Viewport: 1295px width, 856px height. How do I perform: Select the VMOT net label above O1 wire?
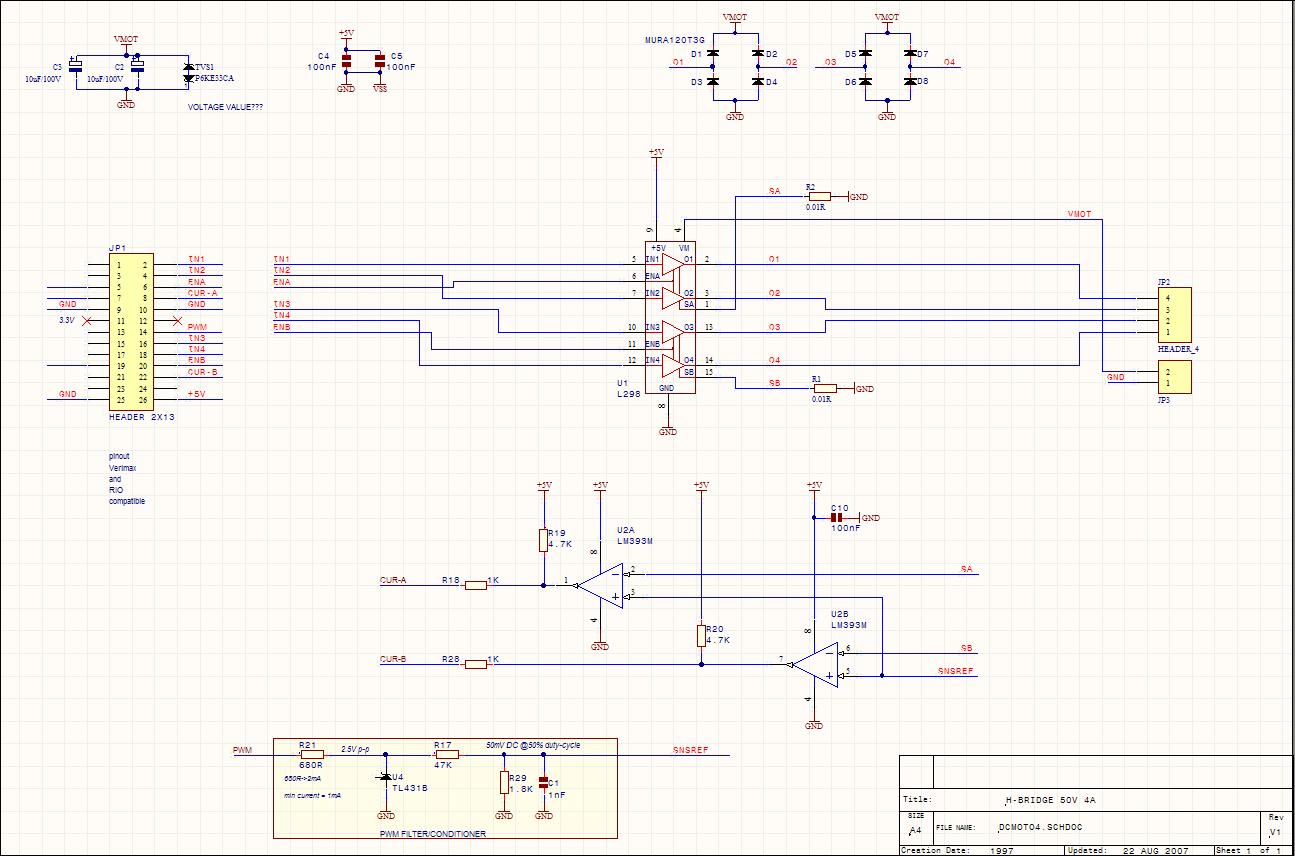pos(1080,215)
